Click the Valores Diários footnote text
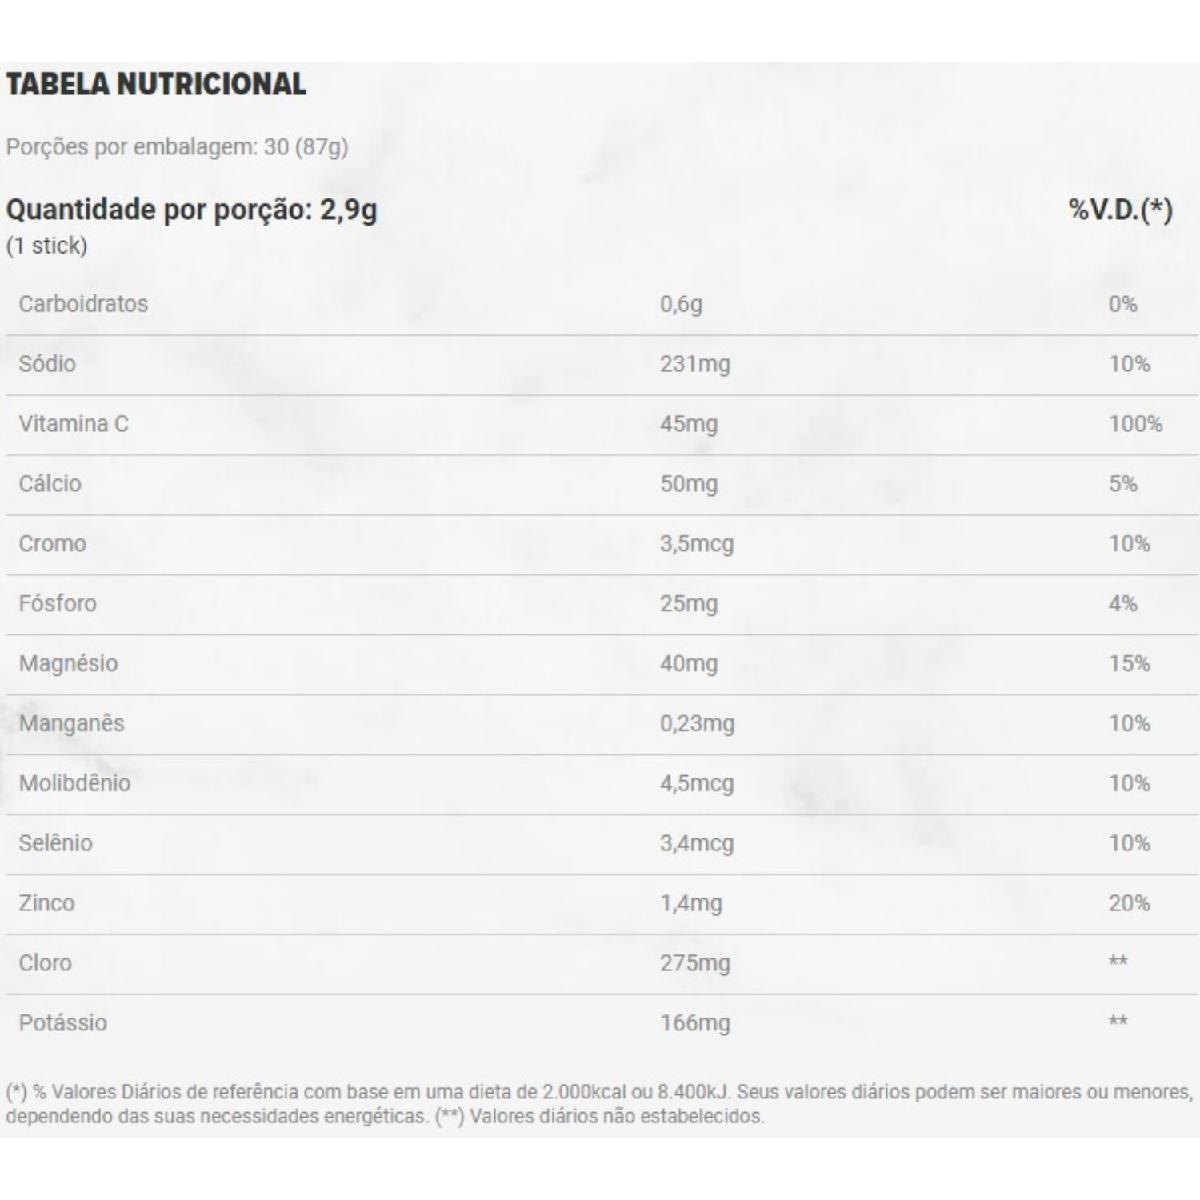This screenshot has width=1200, height=1200. [598, 1104]
